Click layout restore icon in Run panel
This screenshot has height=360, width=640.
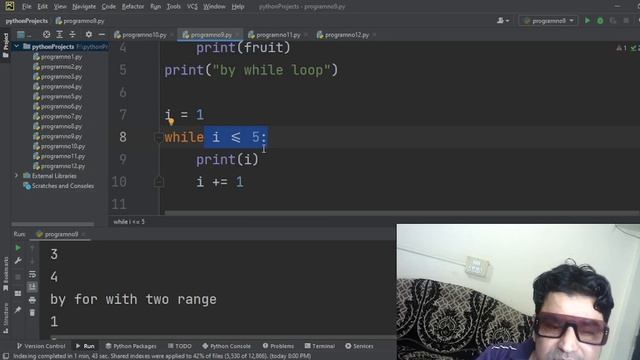18,293
